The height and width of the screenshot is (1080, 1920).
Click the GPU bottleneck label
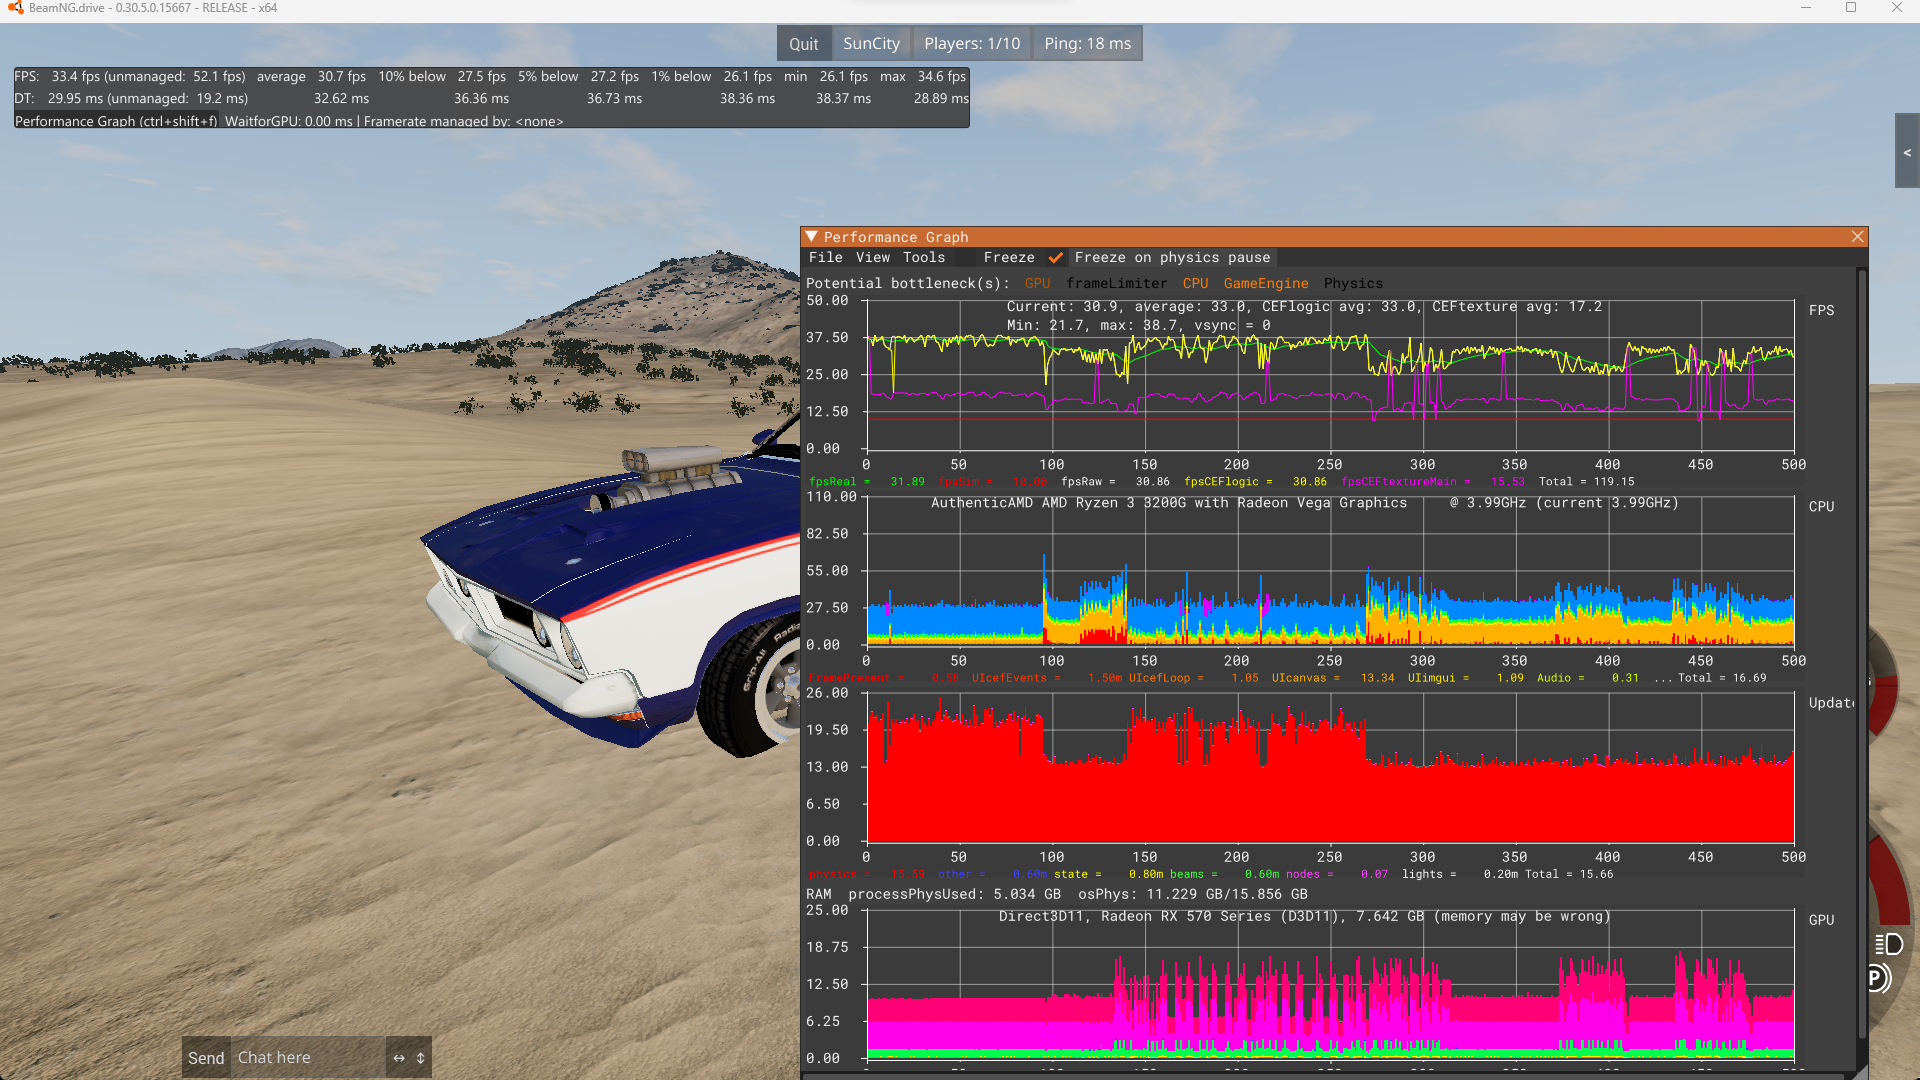pyautogui.click(x=1037, y=284)
